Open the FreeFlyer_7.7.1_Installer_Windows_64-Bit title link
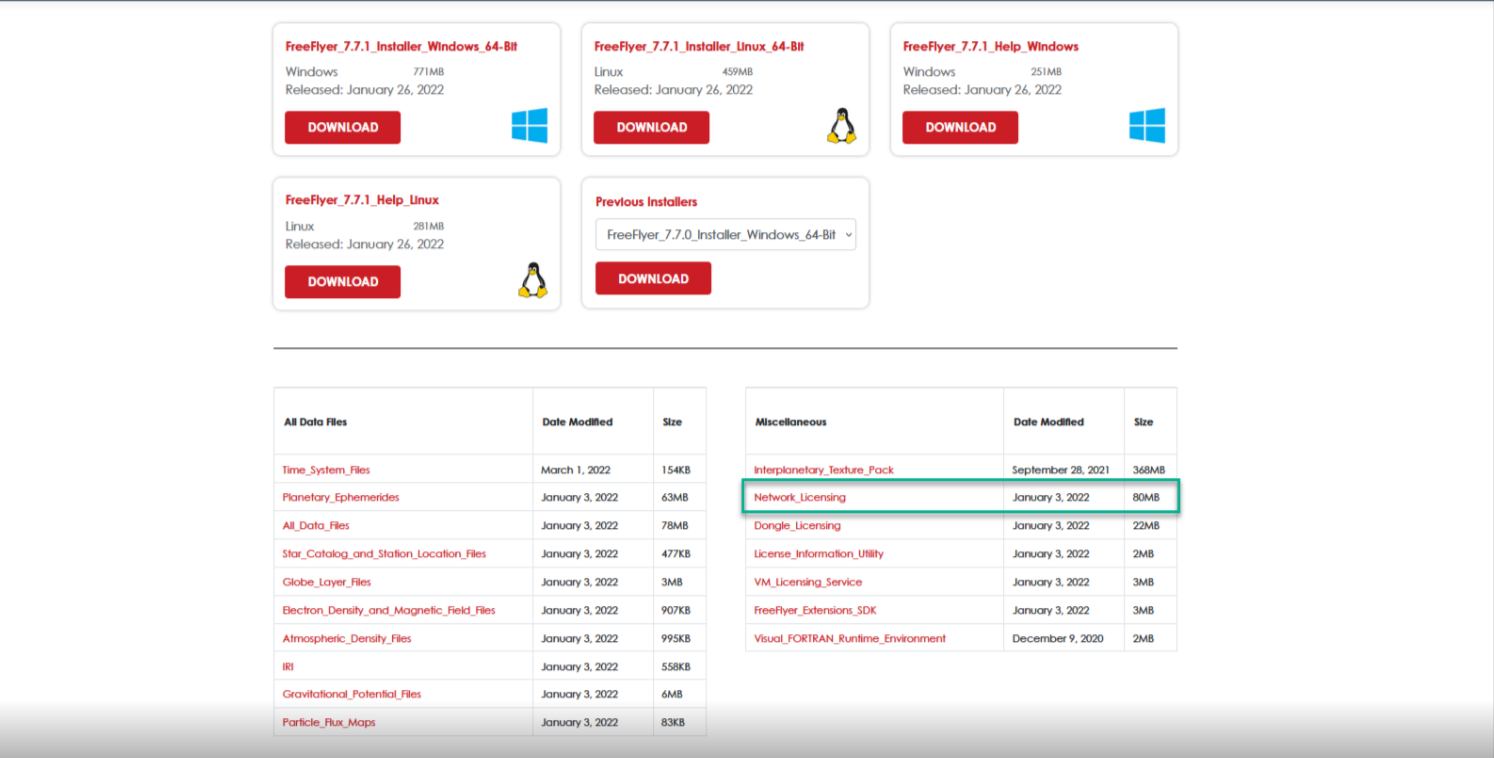Screen dimensions: 1494x758 401,46
